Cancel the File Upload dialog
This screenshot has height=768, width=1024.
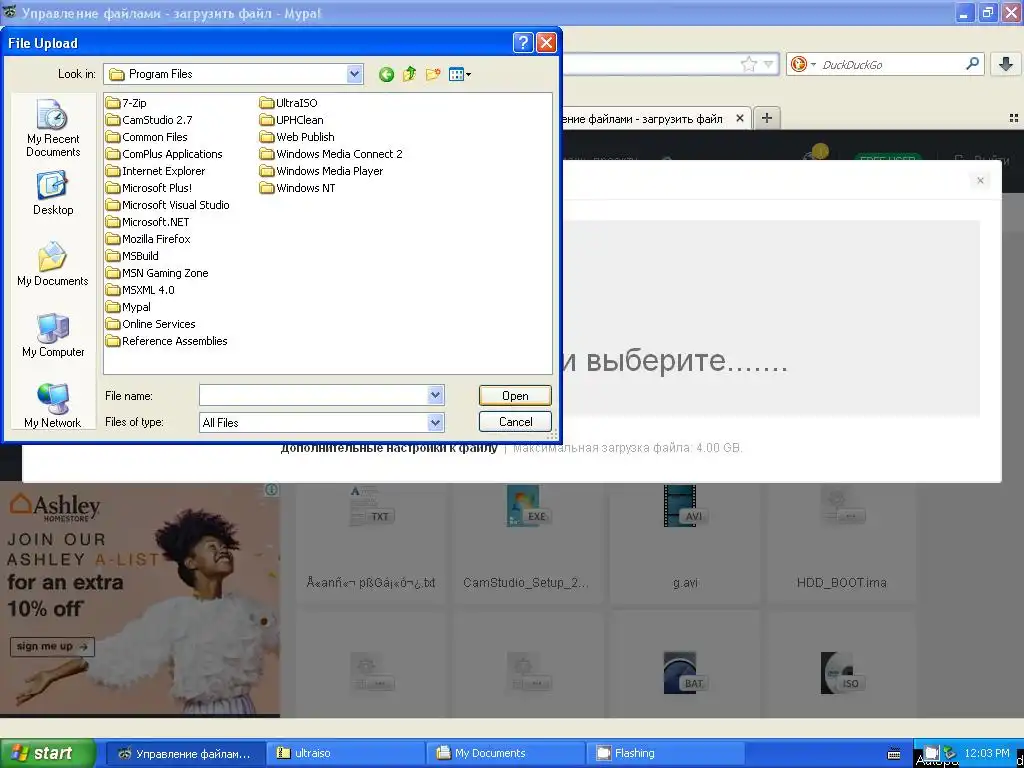pos(515,422)
